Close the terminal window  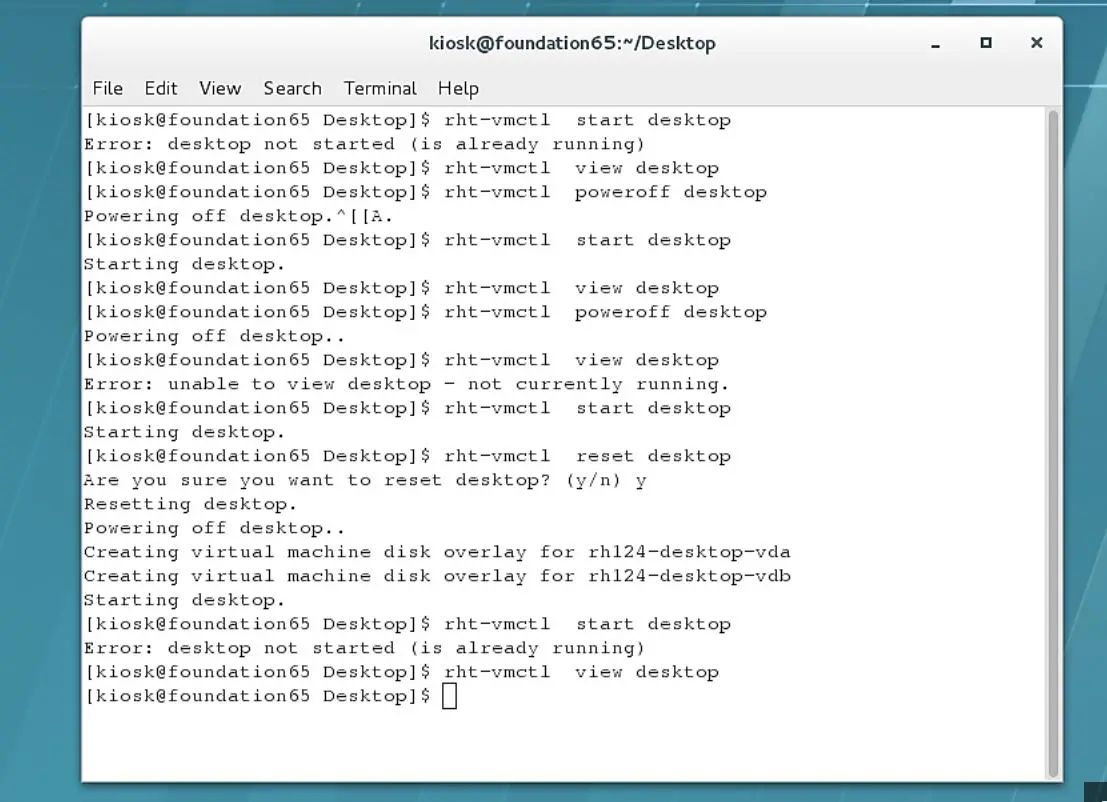1036,43
